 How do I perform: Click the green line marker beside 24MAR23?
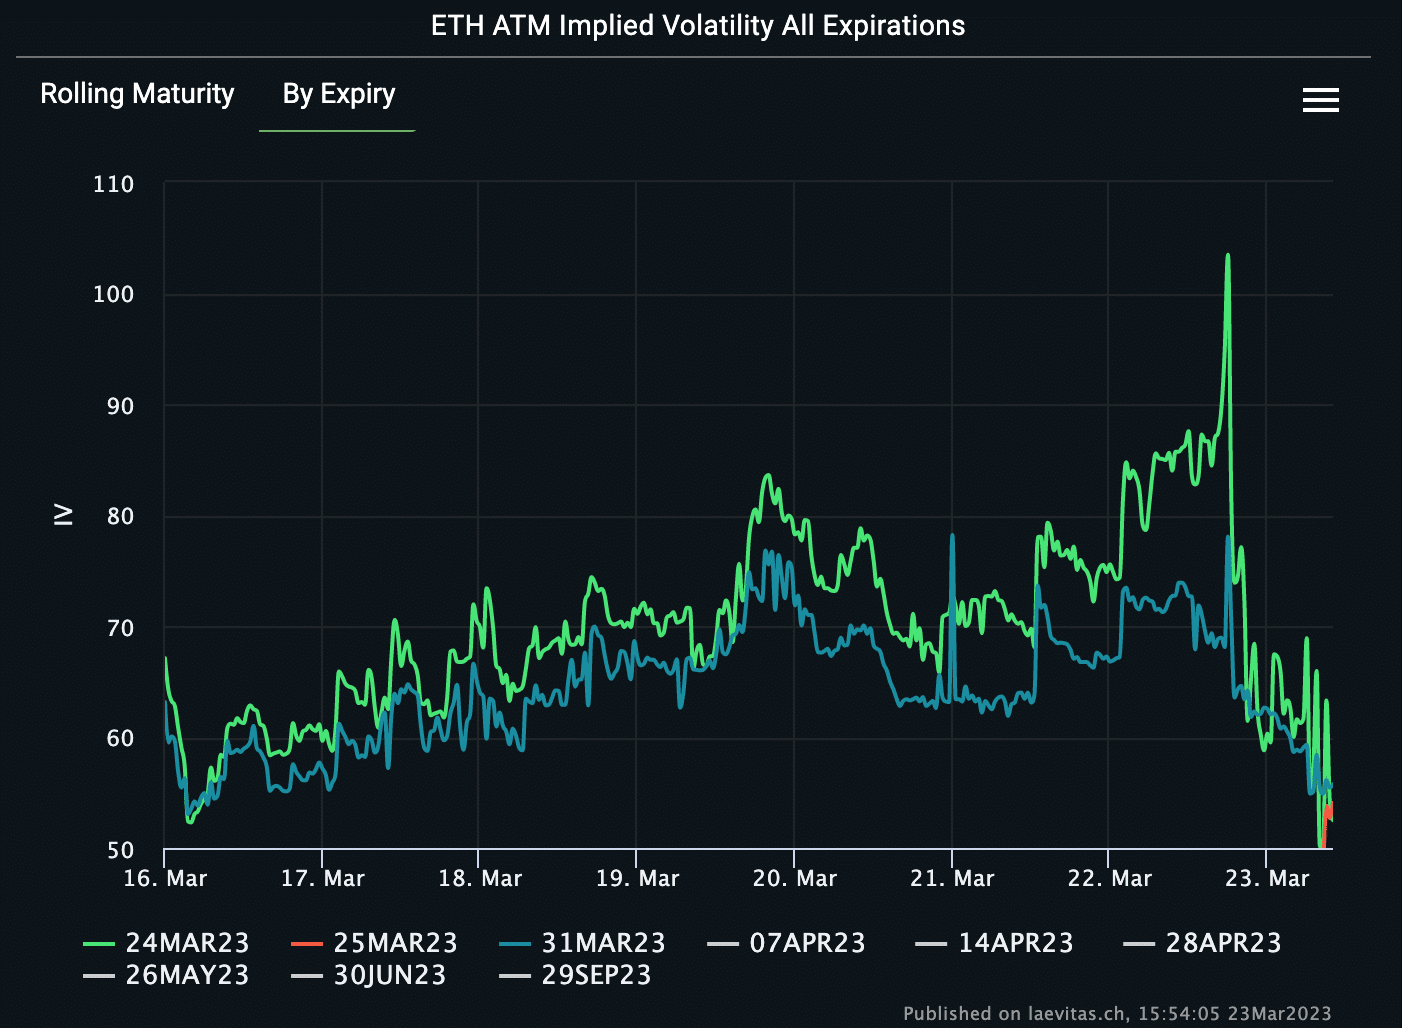coord(99,942)
